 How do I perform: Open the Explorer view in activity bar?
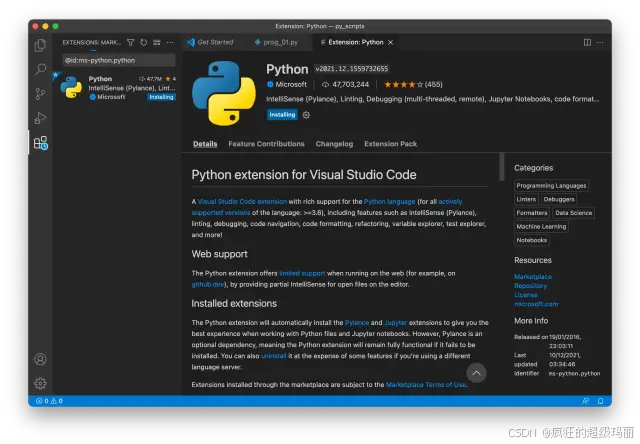(40, 45)
